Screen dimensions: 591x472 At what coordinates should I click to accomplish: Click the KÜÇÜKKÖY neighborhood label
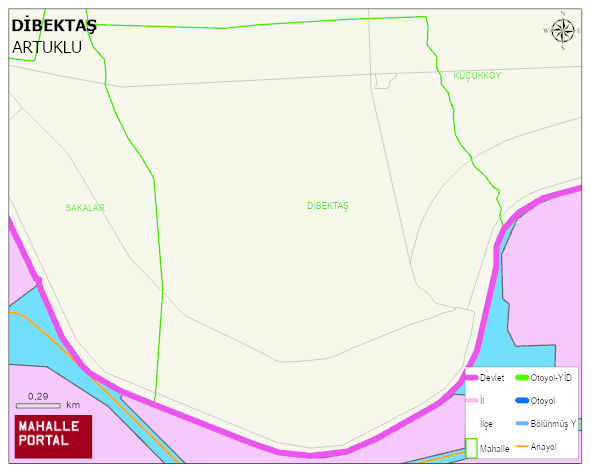pyautogui.click(x=477, y=76)
